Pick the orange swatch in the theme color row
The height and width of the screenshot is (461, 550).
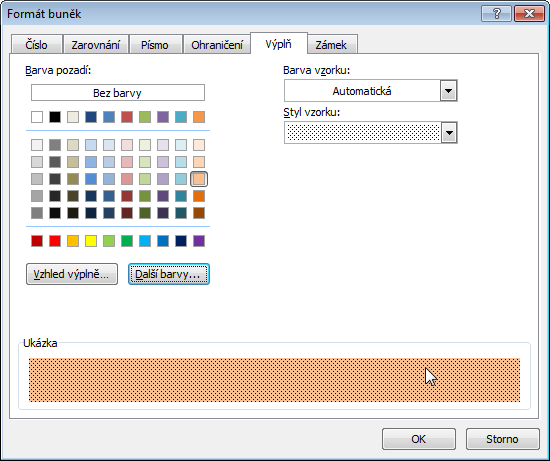[199, 117]
